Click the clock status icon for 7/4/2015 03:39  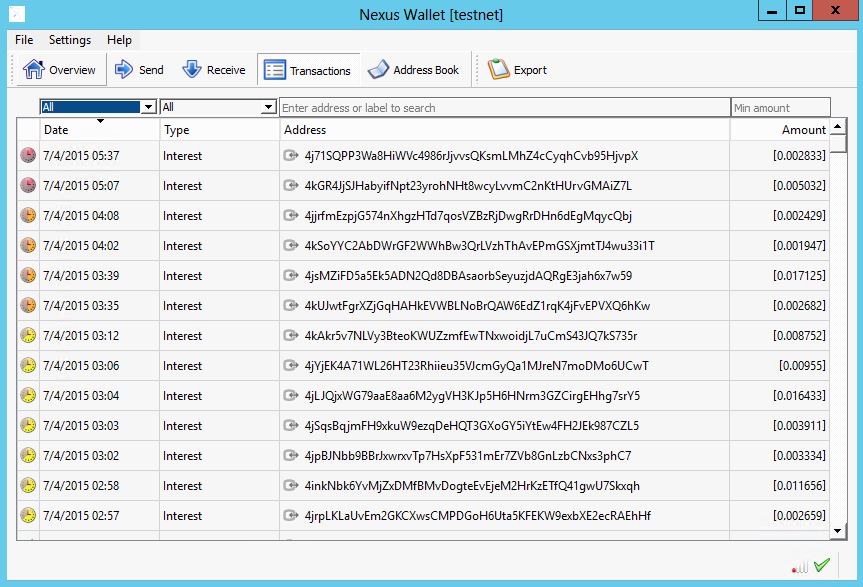(28, 275)
